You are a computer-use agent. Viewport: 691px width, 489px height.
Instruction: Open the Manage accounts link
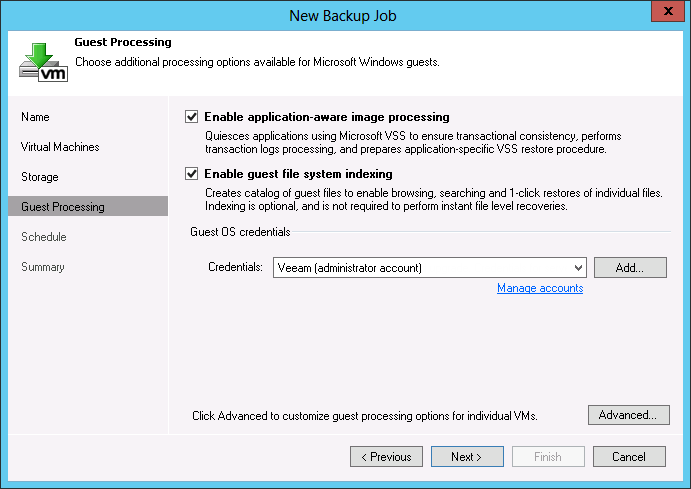pos(540,288)
